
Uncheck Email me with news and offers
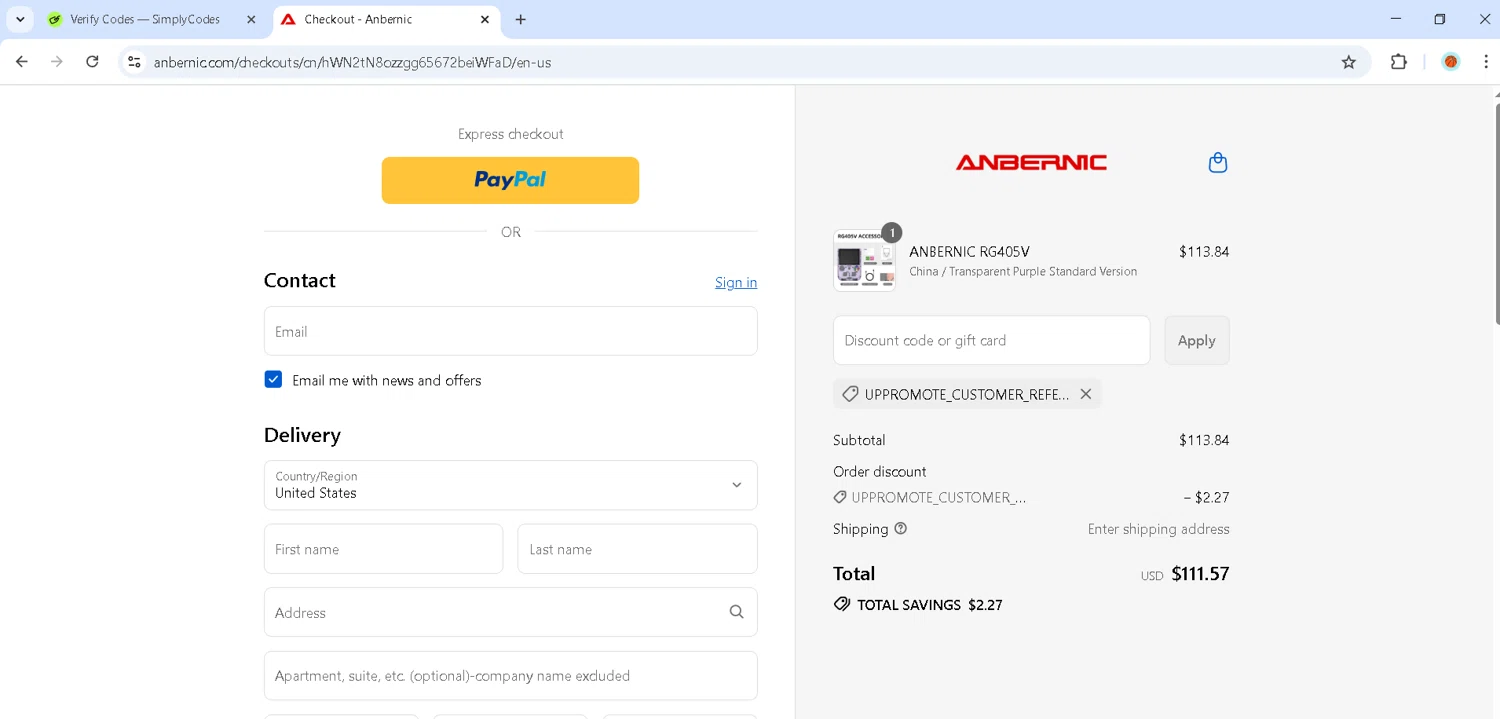pos(273,380)
